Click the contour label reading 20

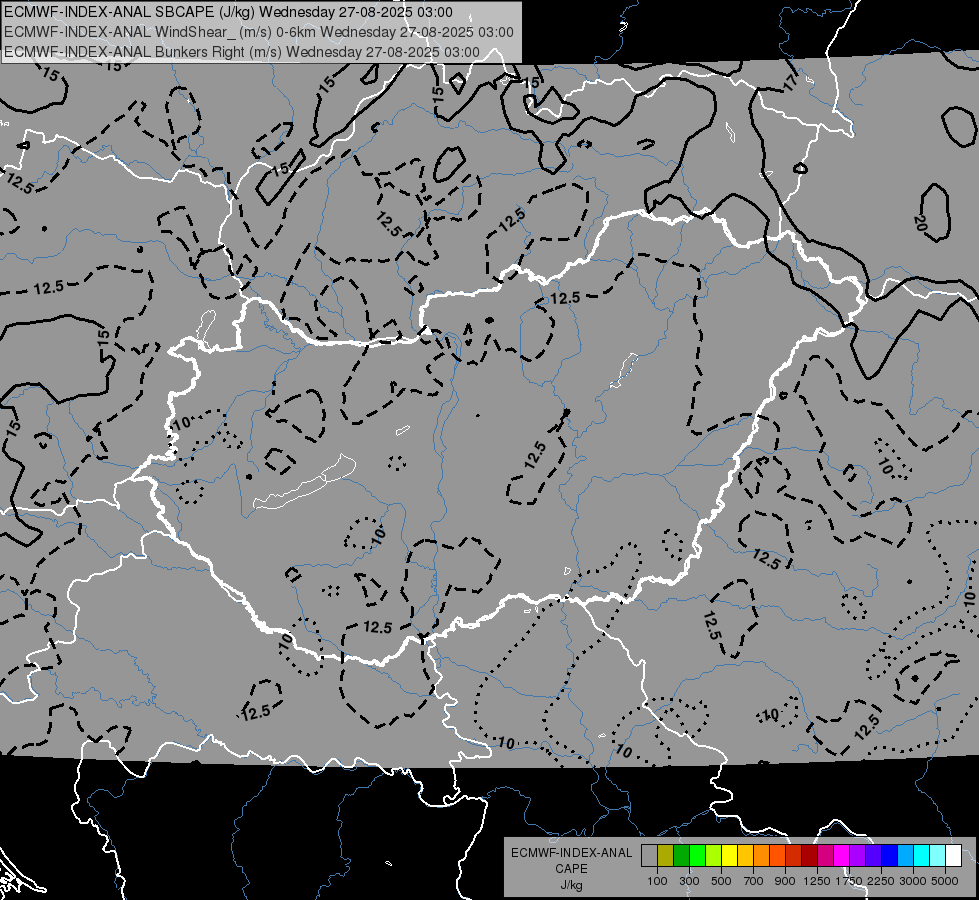(x=919, y=222)
